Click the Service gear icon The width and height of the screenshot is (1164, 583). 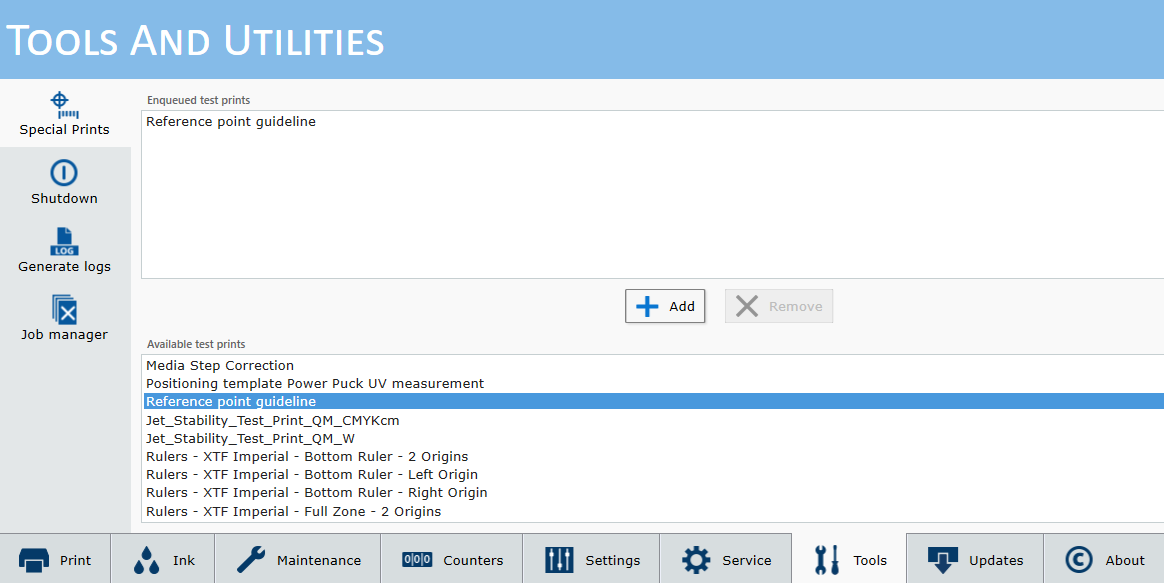696,560
